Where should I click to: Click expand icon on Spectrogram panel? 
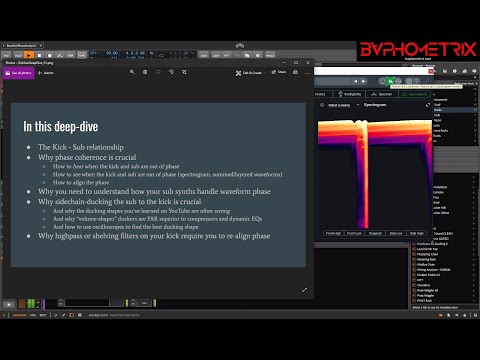pyautogui.click(x=428, y=105)
